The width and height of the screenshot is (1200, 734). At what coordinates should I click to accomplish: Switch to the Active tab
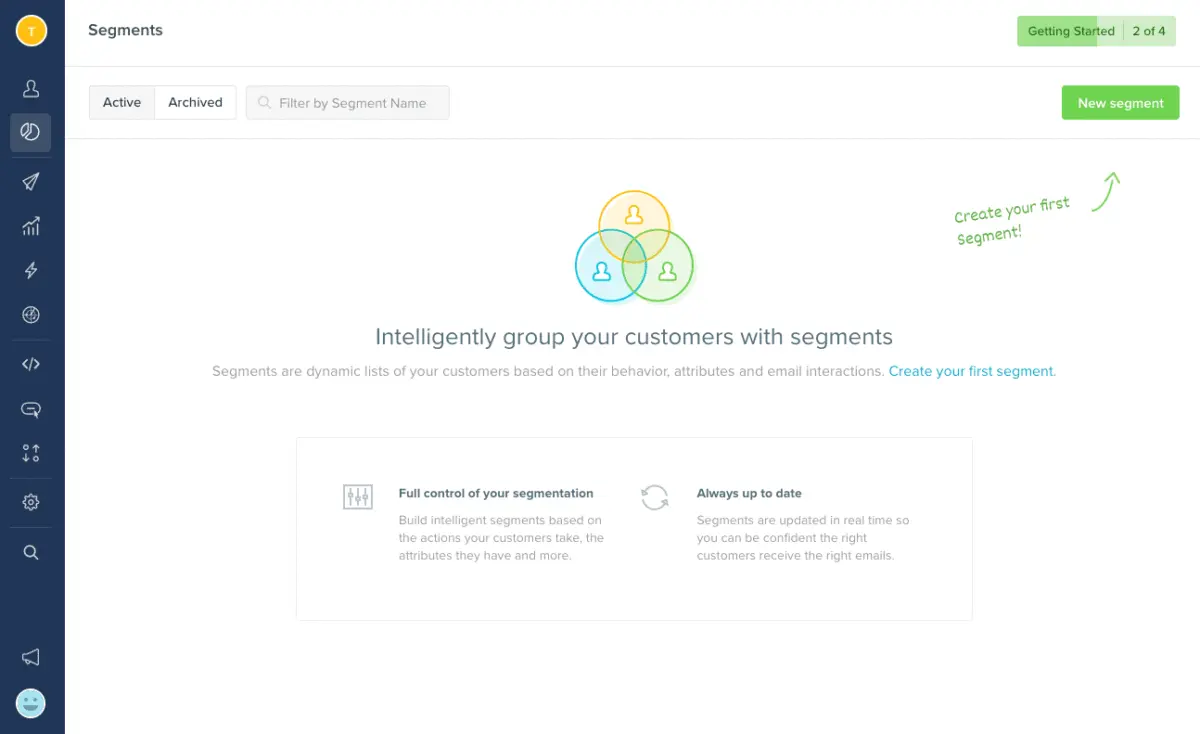122,102
